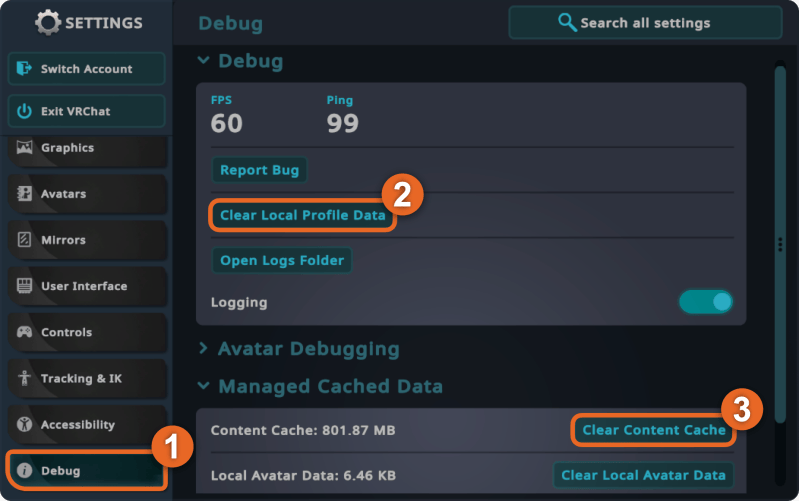This screenshot has width=799, height=501.
Task: Click the Debug info icon
Action: tap(24, 470)
